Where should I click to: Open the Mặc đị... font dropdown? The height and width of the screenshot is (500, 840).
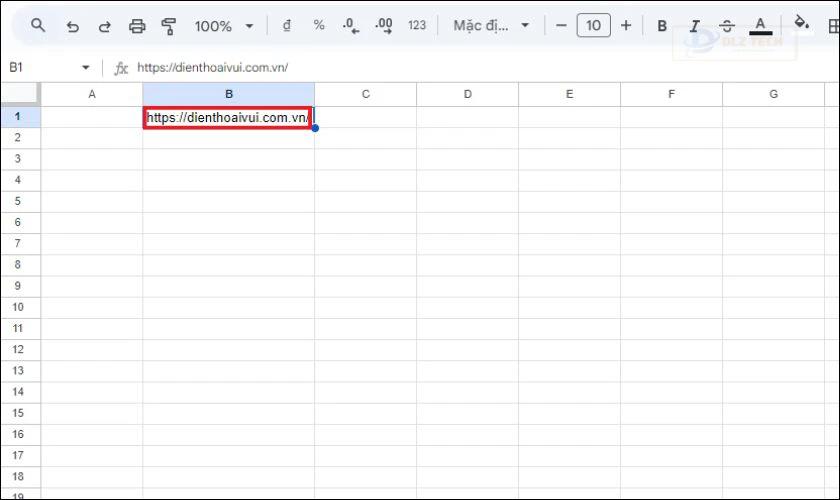pos(491,25)
